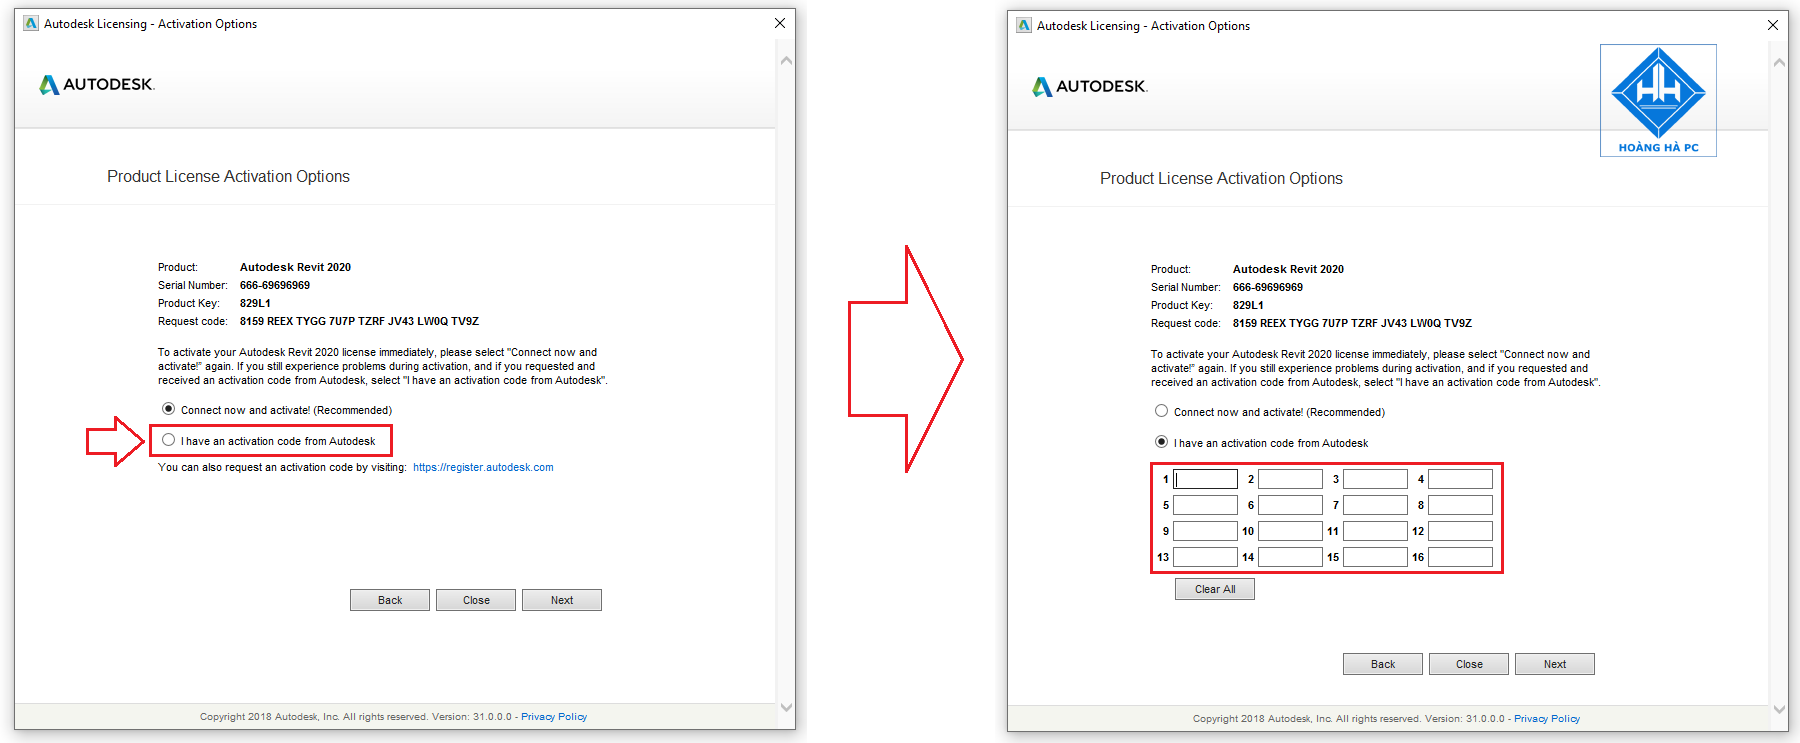Click scroll-up arrow in left window
1800x743 pixels.
tap(786, 61)
